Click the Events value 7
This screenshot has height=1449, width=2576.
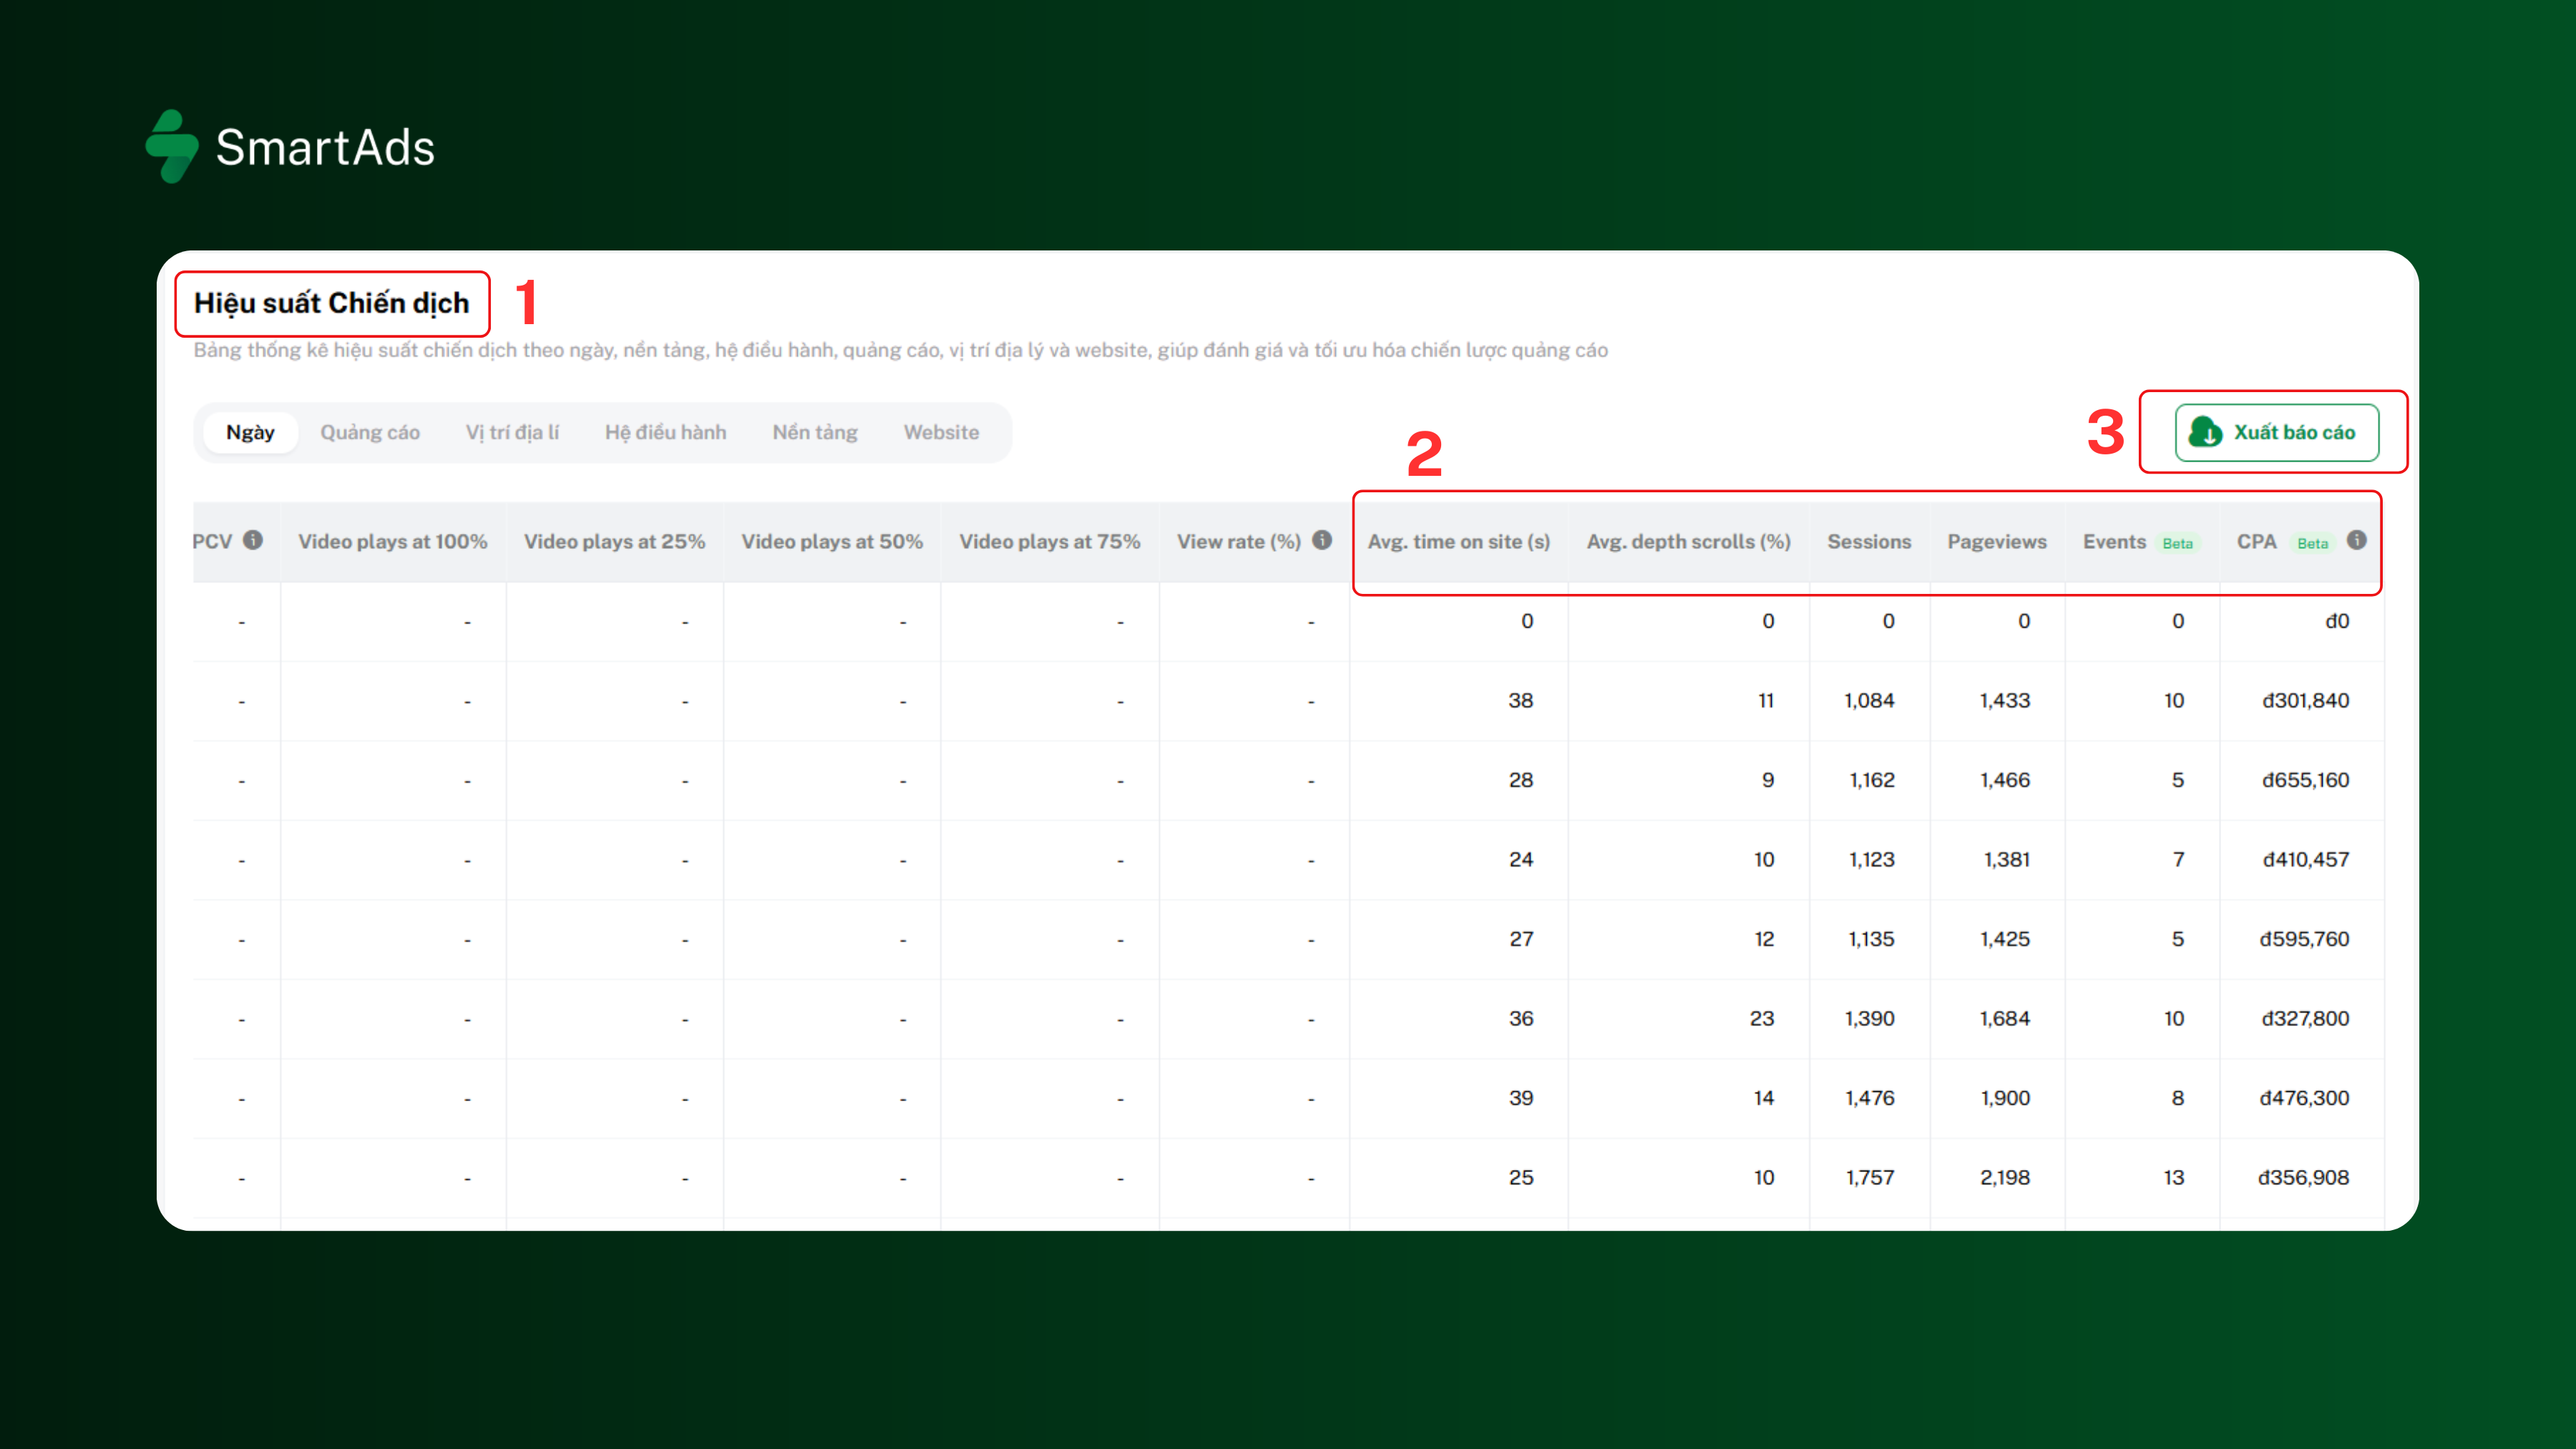2179,859
